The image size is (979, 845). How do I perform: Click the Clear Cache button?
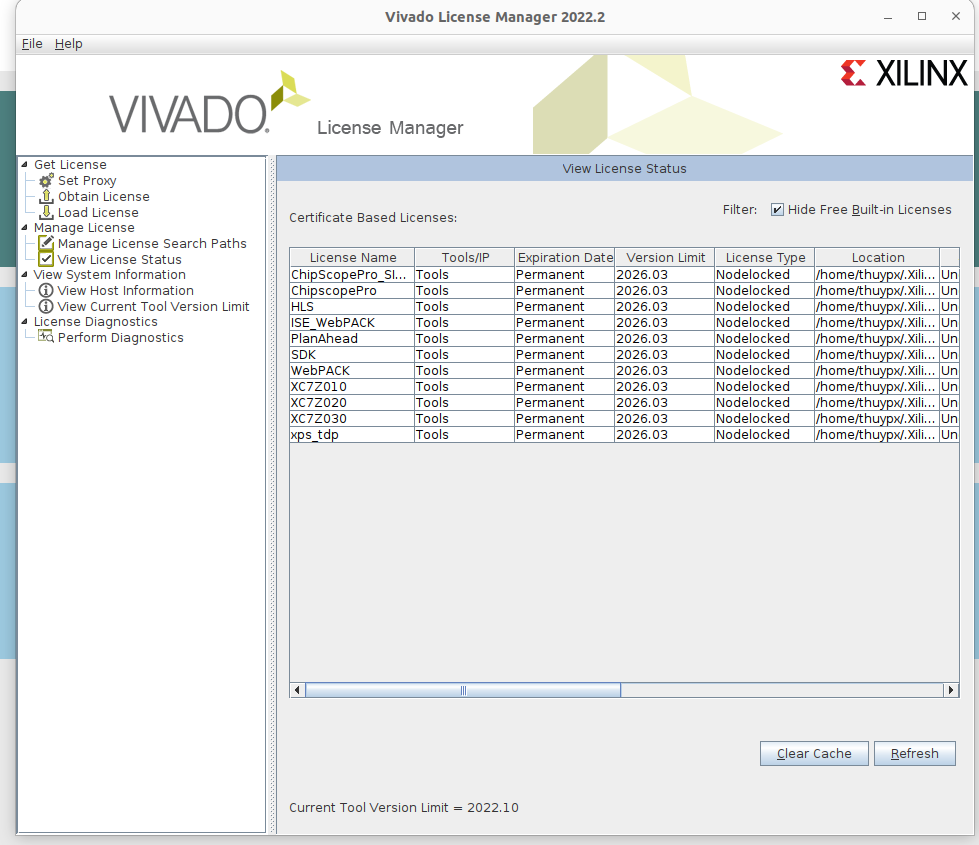pos(814,753)
